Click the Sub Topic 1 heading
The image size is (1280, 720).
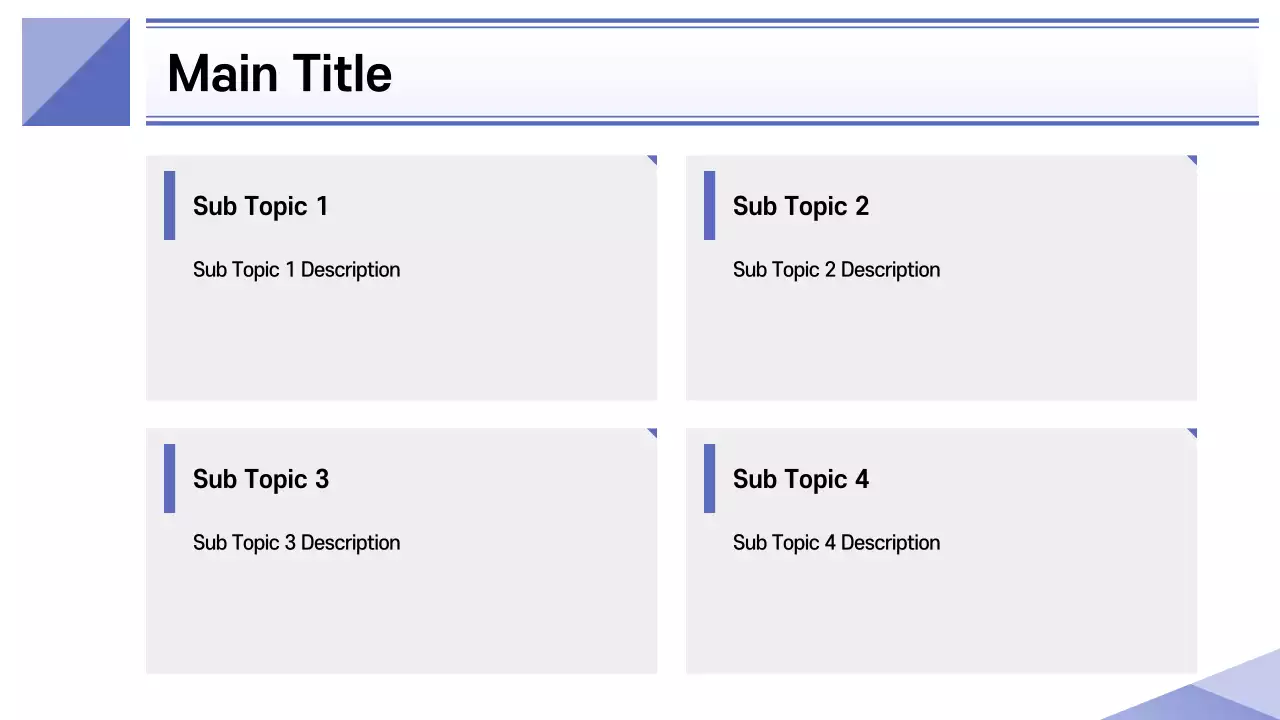tap(260, 206)
